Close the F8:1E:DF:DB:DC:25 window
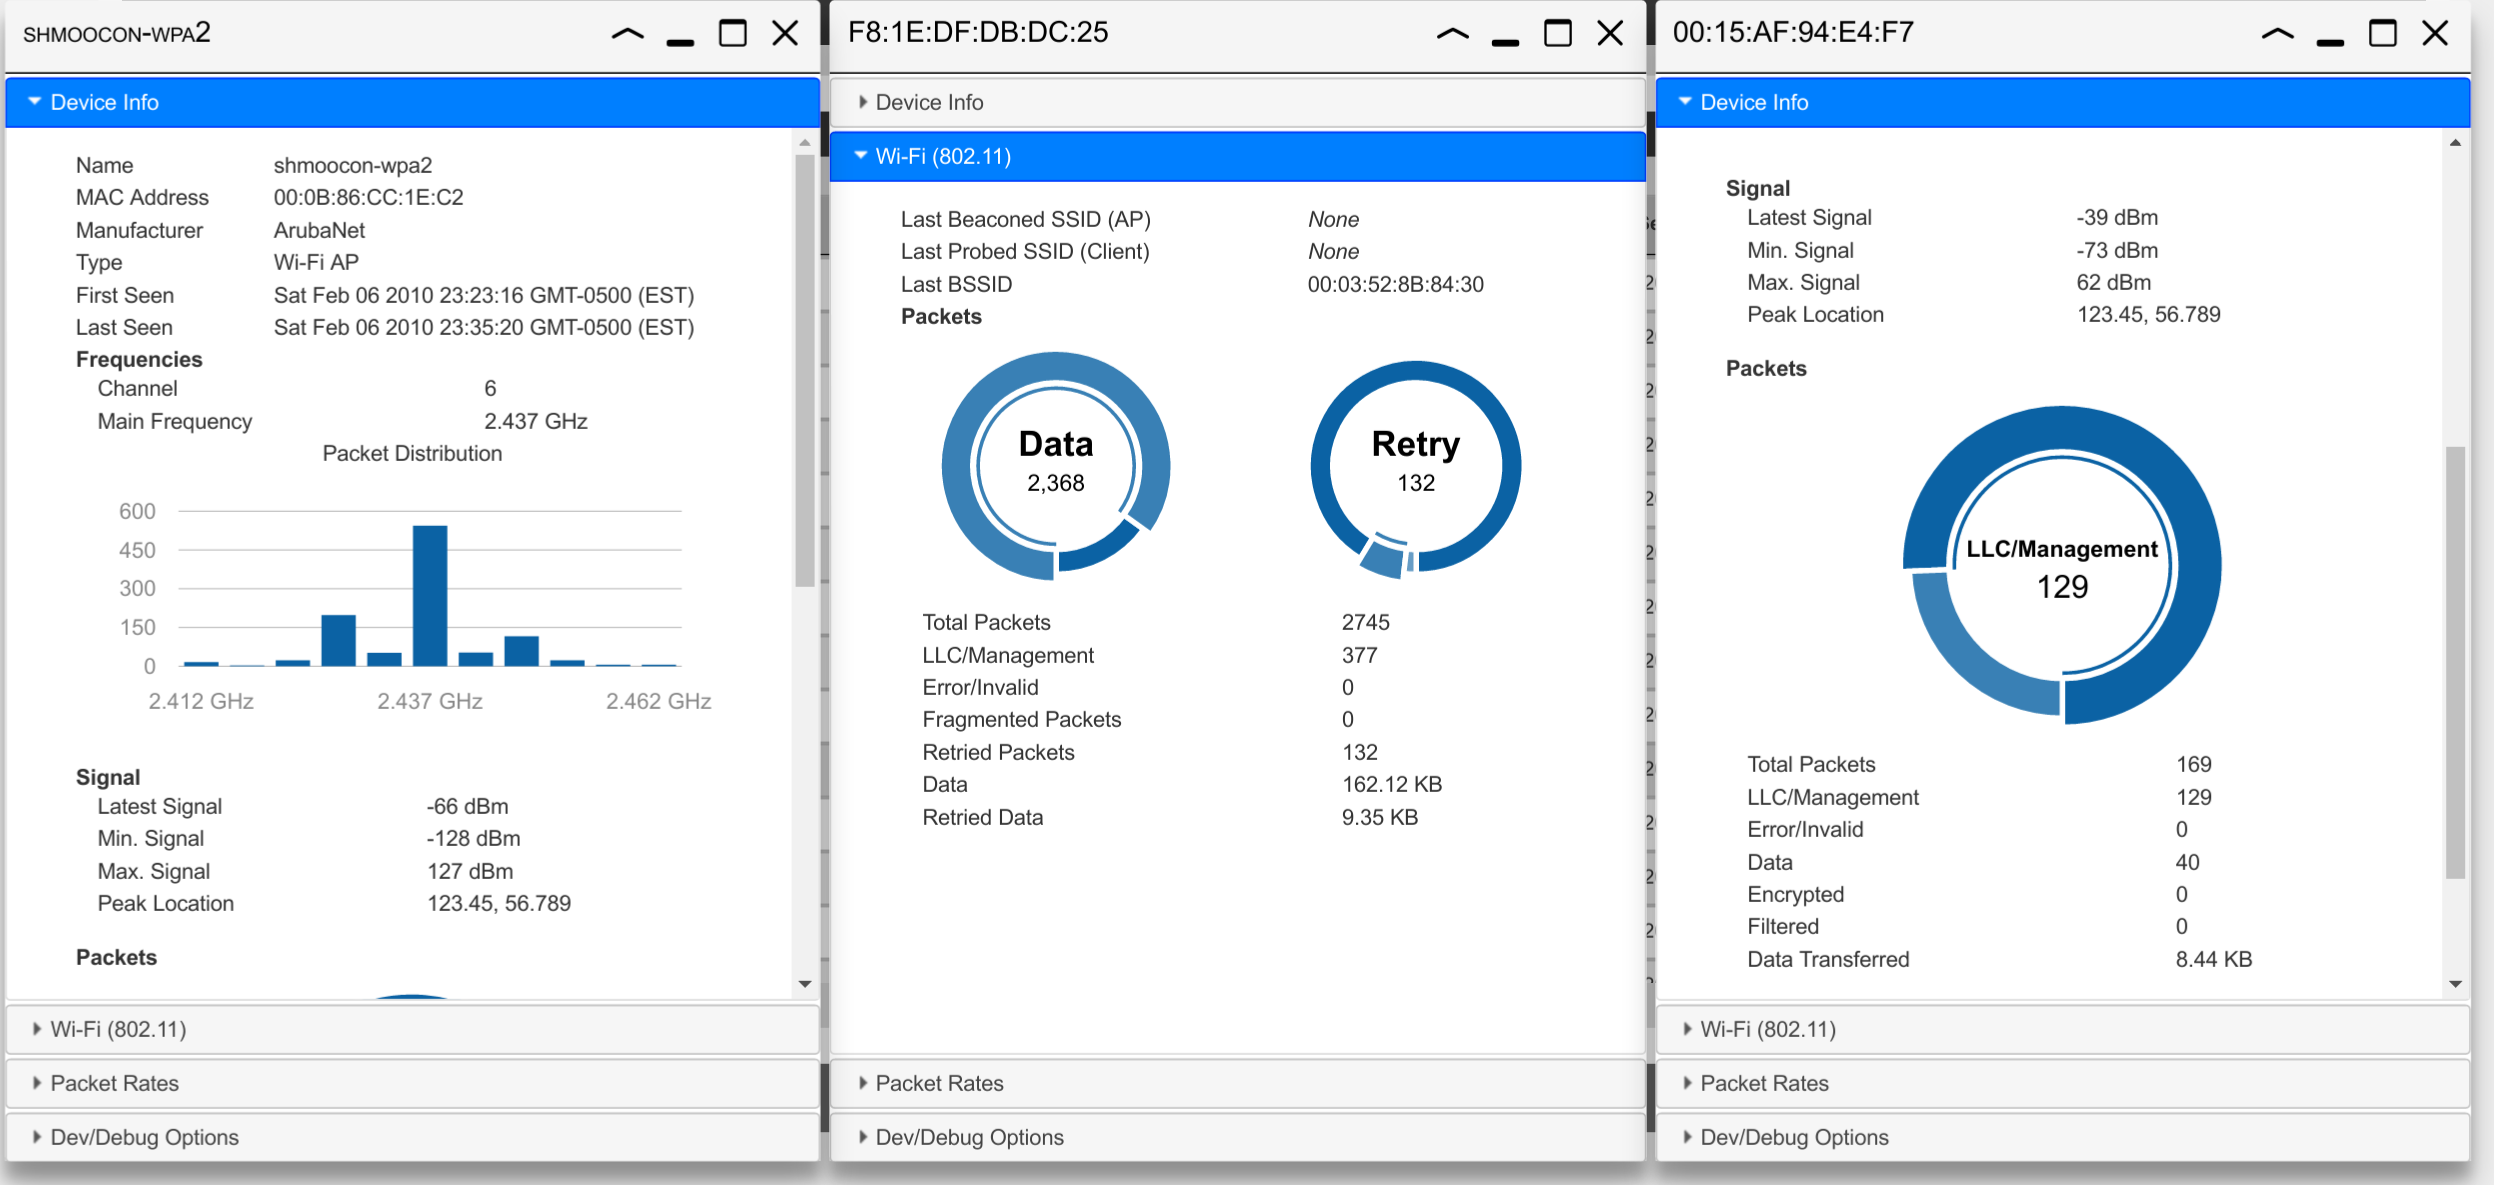 [x=1611, y=33]
